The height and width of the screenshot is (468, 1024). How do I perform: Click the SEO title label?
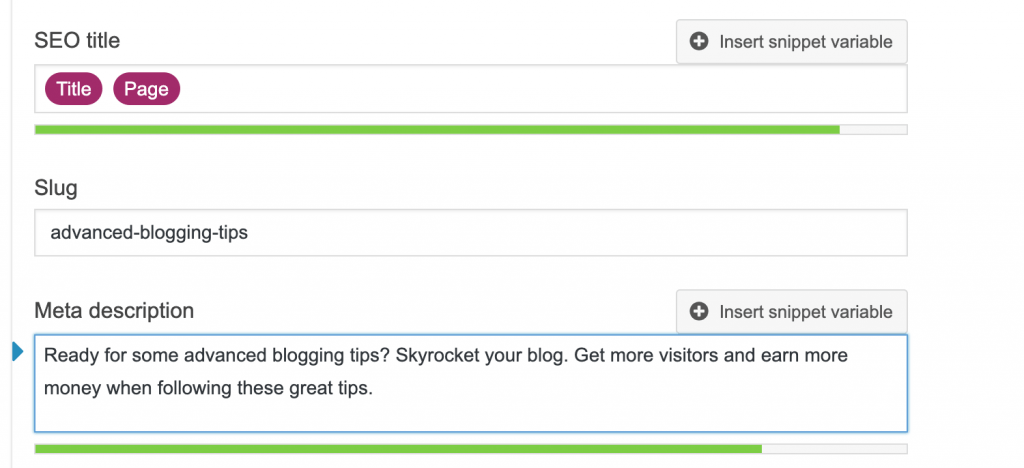[77, 41]
